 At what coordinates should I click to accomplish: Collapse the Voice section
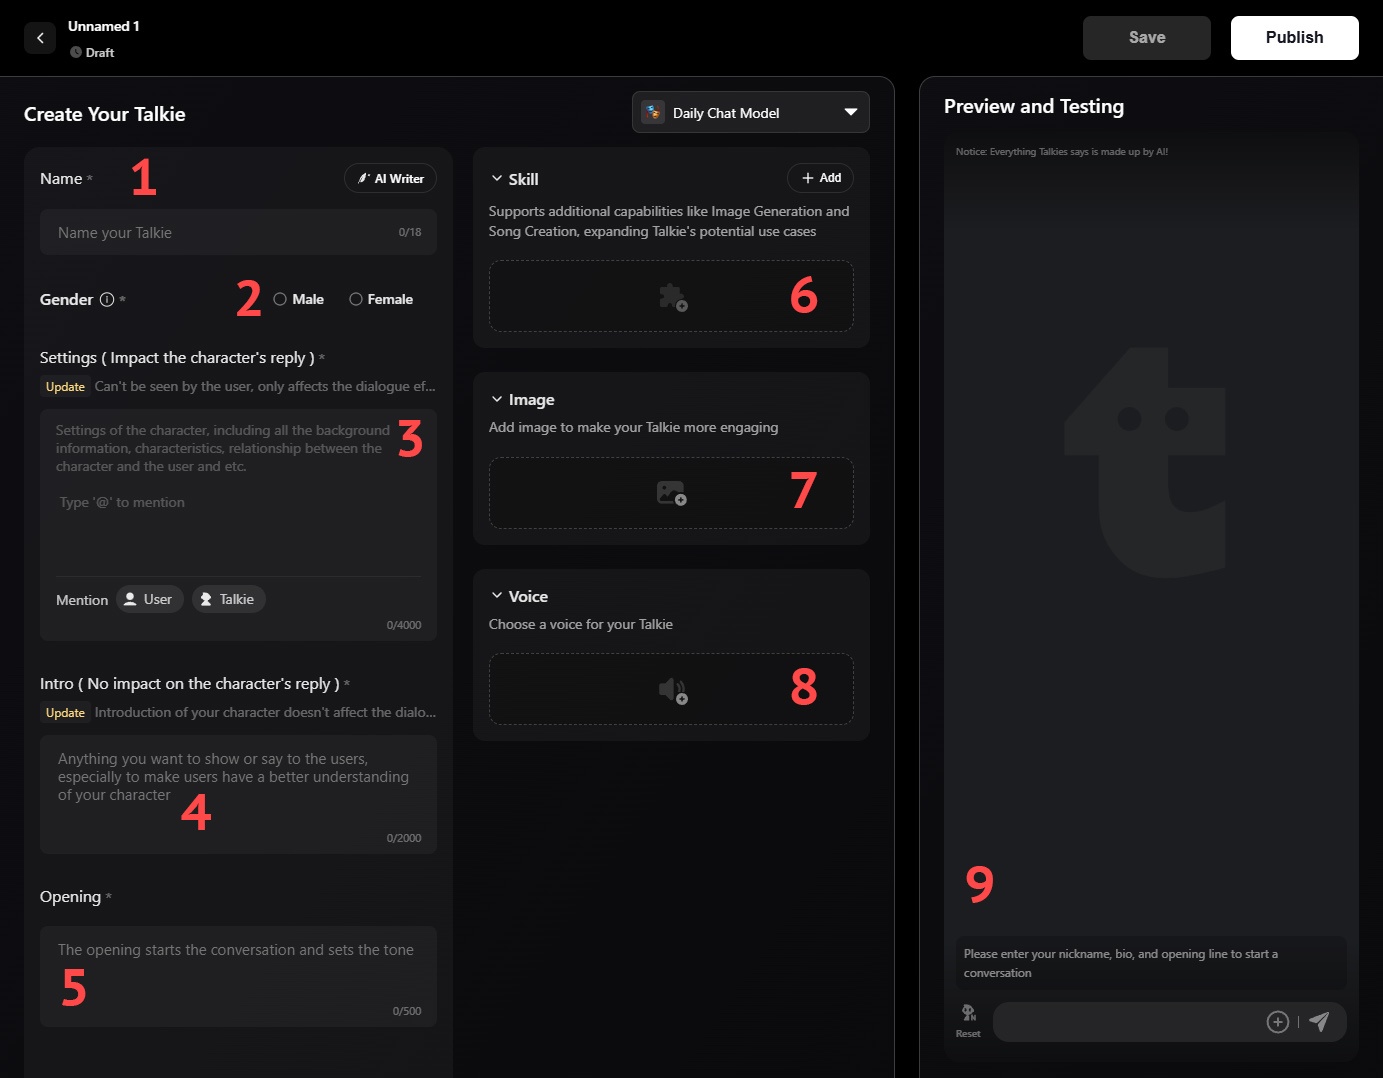tap(497, 596)
